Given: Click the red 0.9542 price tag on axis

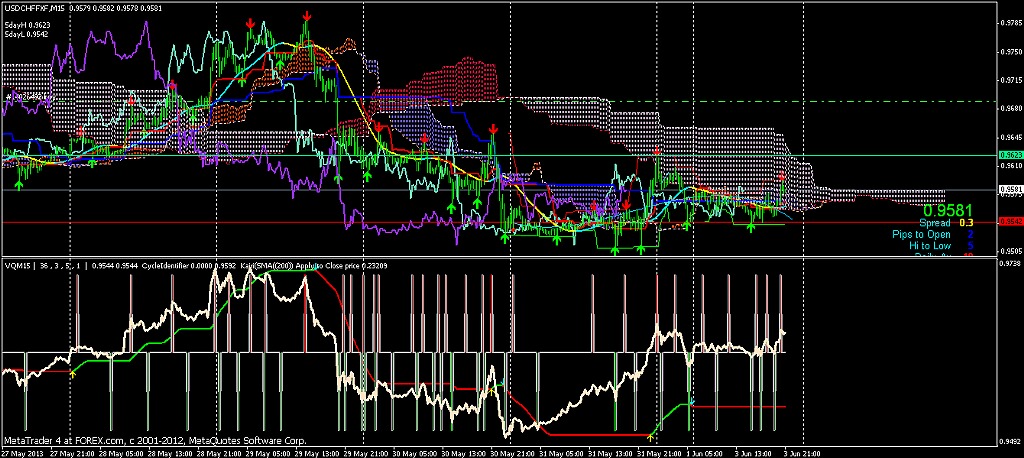Looking at the screenshot, I should [x=1010, y=222].
